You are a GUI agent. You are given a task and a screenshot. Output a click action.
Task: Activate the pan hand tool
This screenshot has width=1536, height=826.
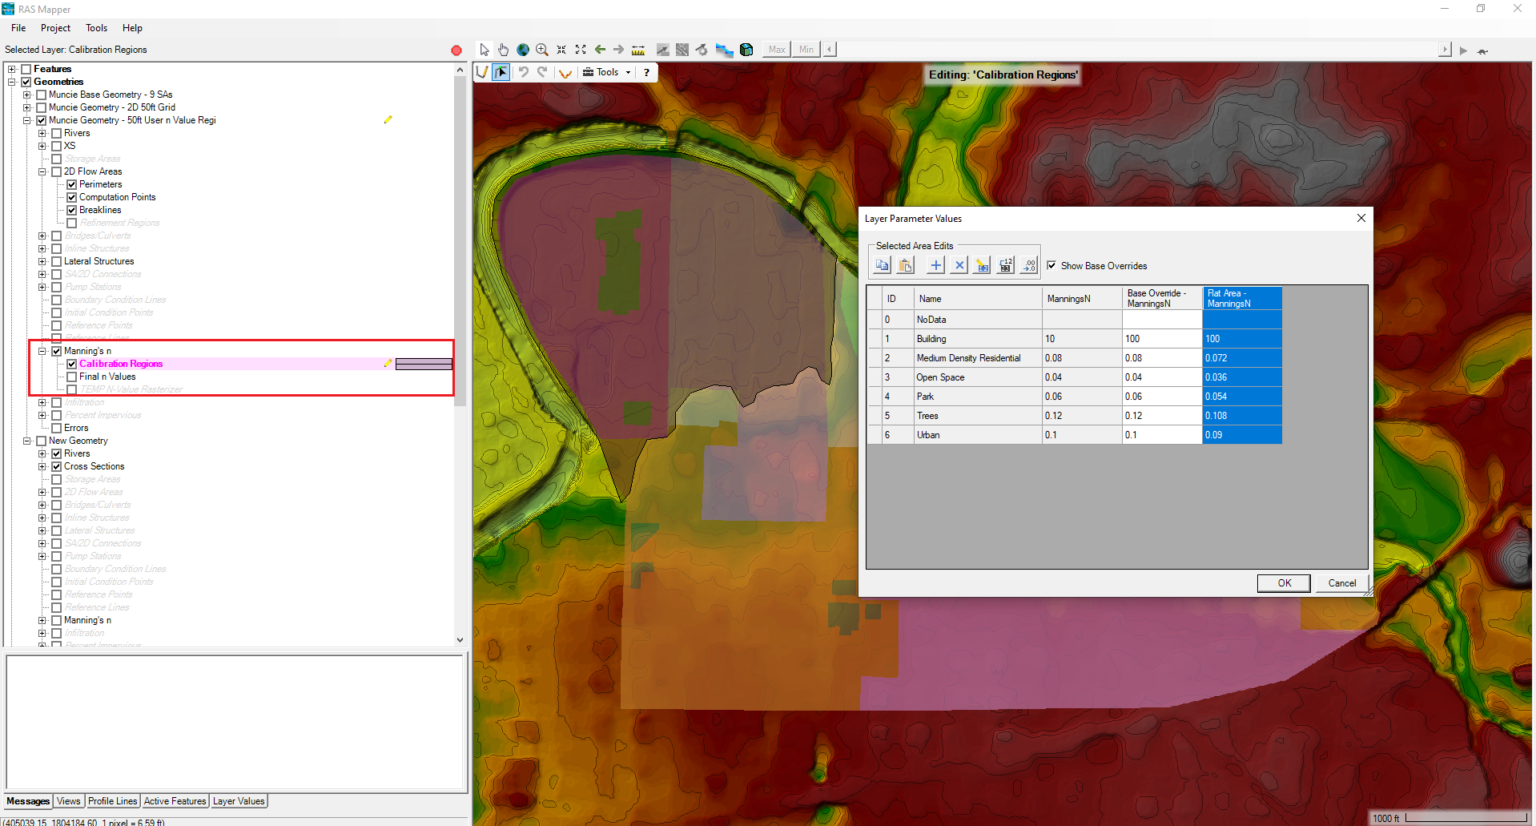point(503,49)
